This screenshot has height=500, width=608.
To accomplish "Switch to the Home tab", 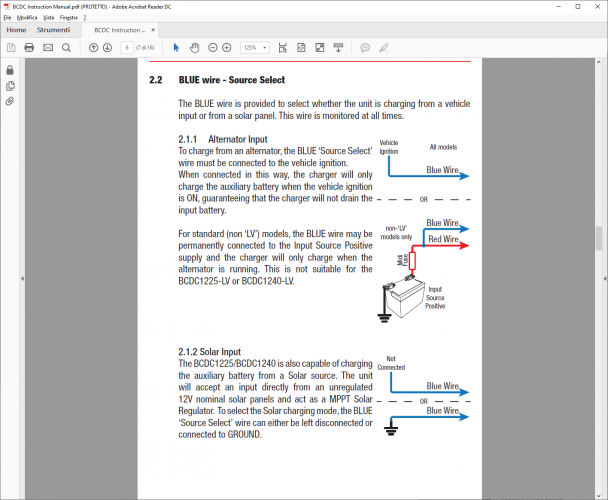I will pyautogui.click(x=16, y=30).
